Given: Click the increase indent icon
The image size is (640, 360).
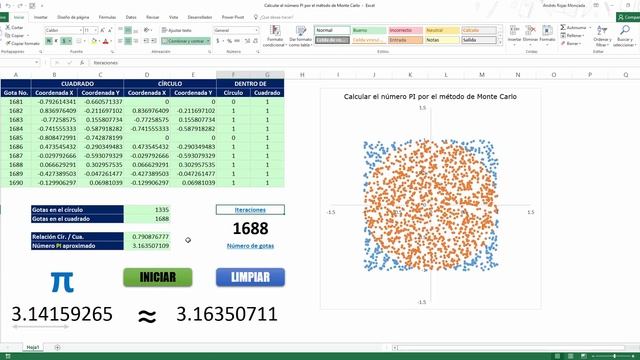Looking at the screenshot, I should click(154, 41).
